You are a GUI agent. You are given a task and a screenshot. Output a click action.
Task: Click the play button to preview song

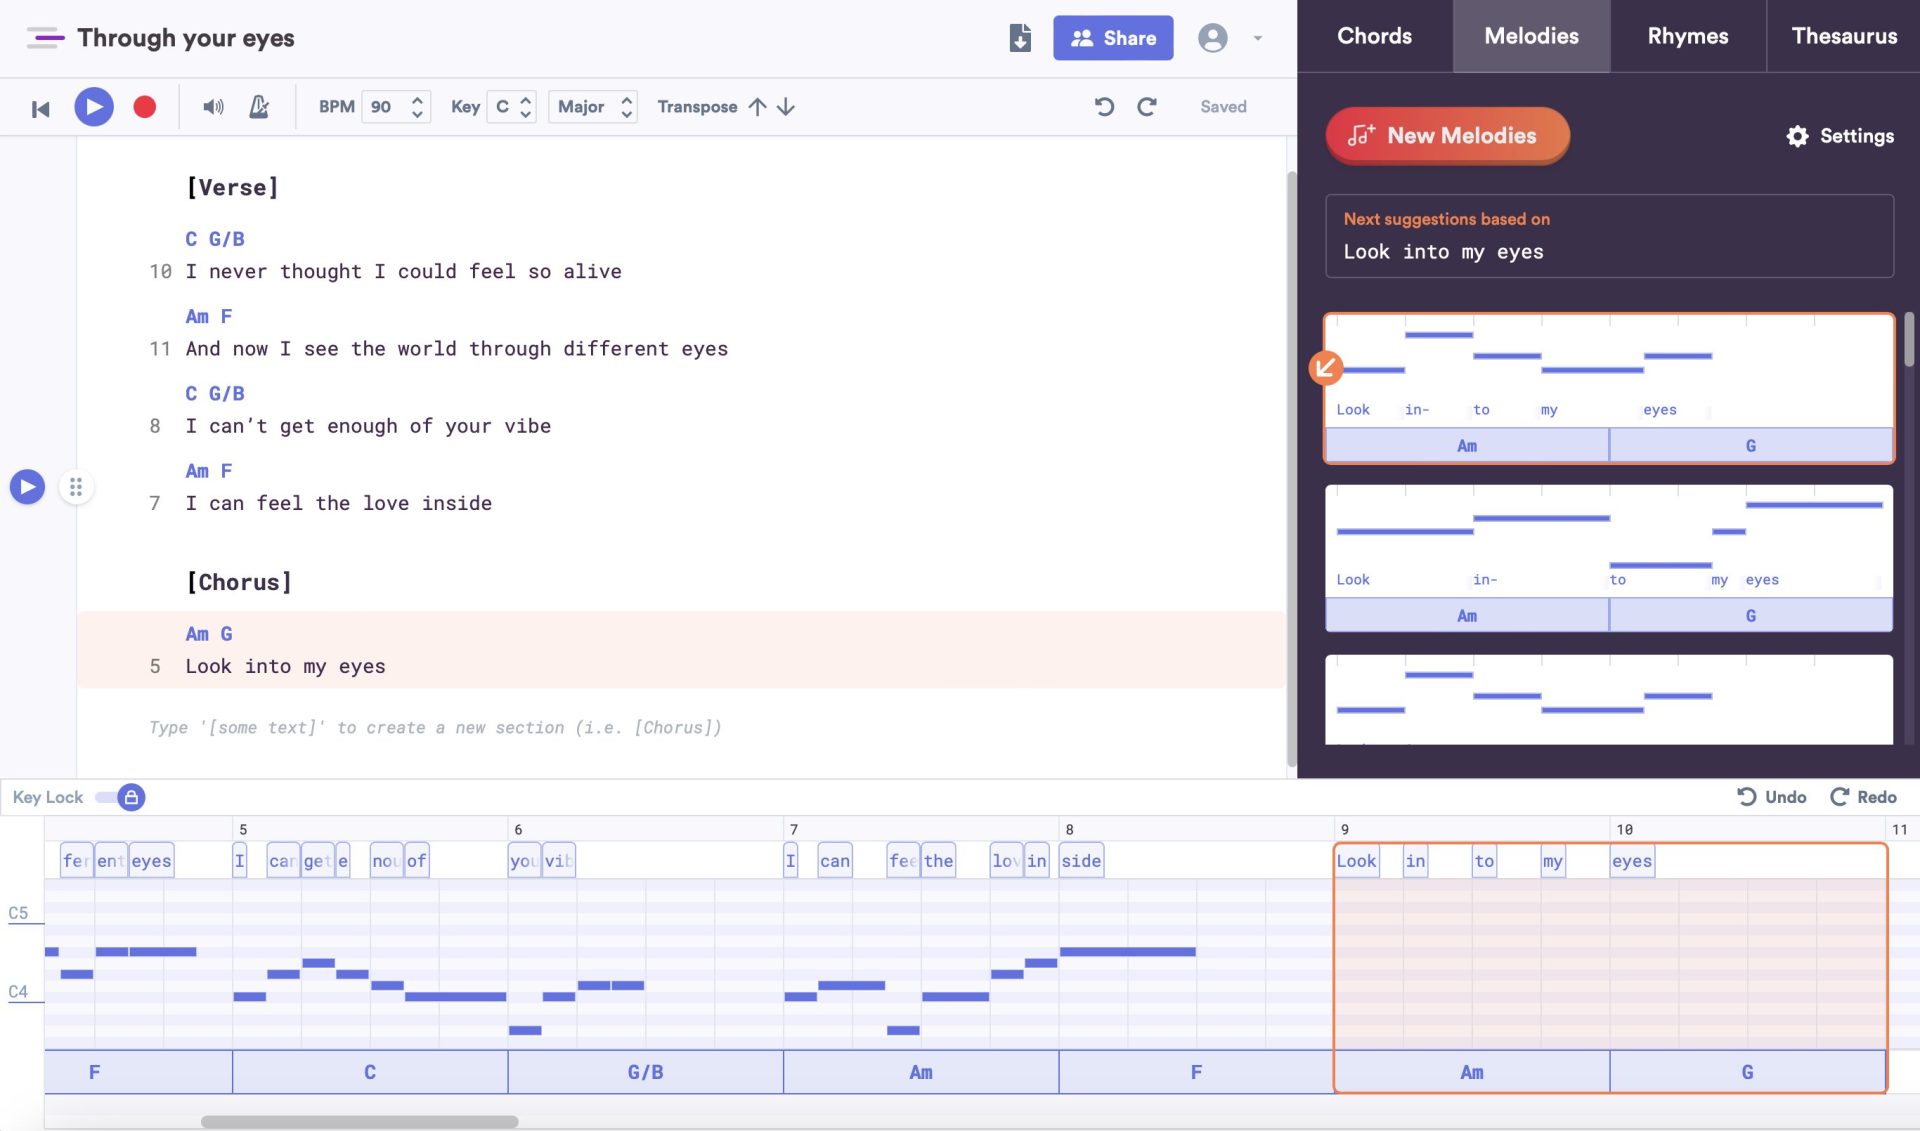click(92, 105)
